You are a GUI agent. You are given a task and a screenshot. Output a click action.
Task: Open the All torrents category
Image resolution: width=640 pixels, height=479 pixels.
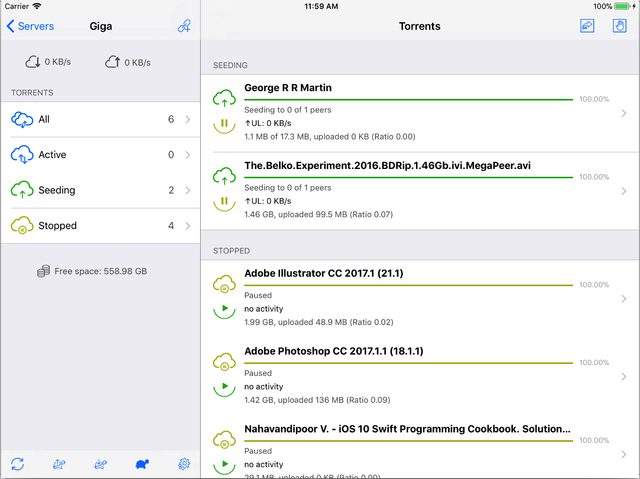pyautogui.click(x=101, y=119)
